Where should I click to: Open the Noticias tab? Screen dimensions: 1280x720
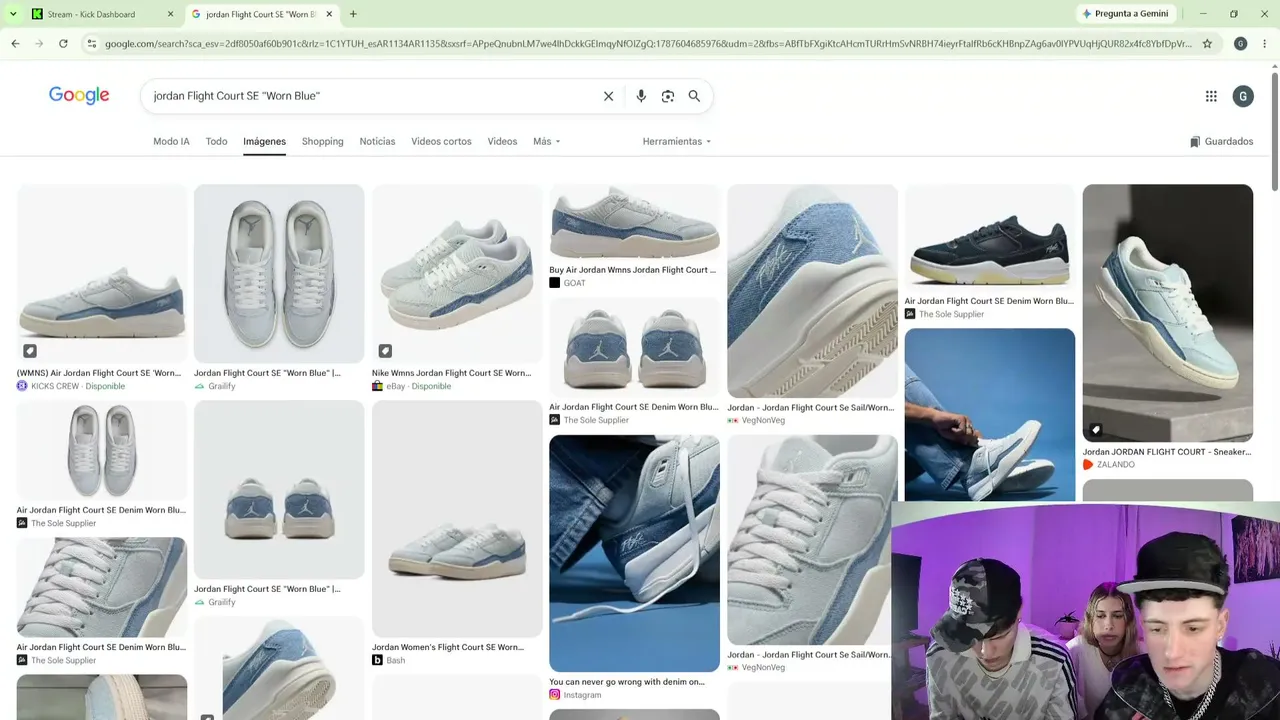click(377, 142)
